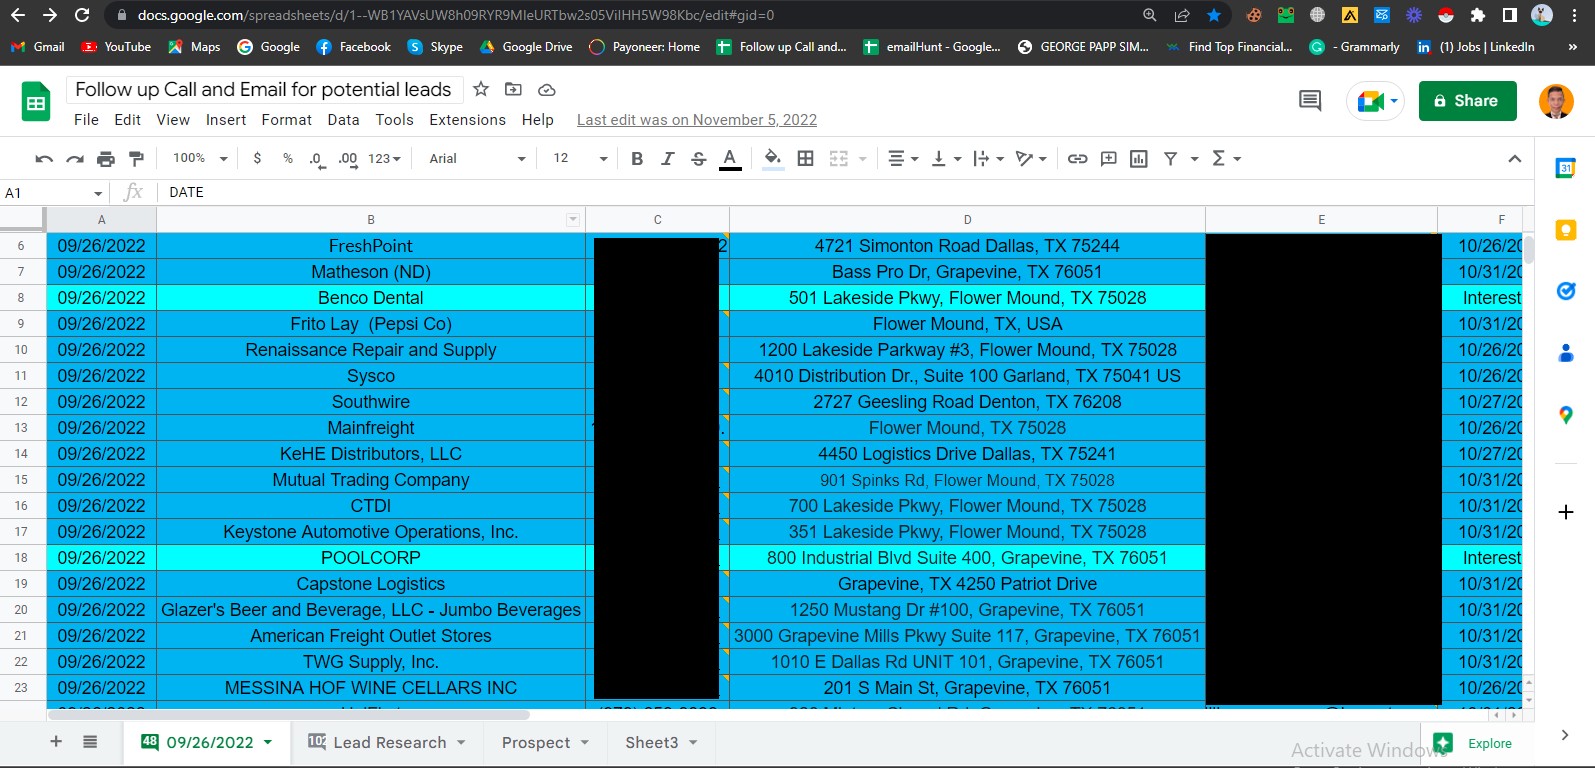Open Google account profile picture

pos(1556,101)
